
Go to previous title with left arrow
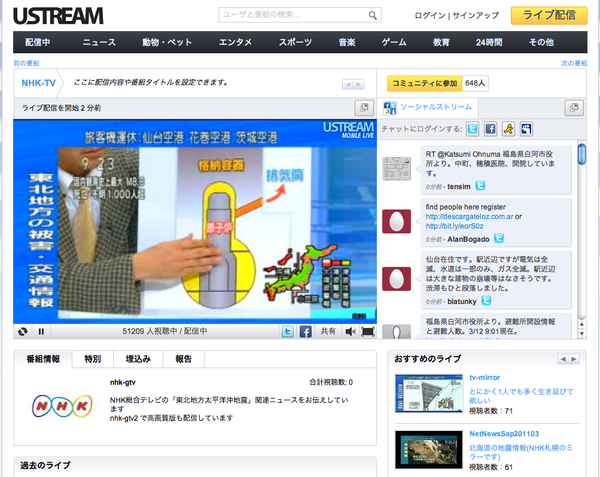[x=347, y=84]
